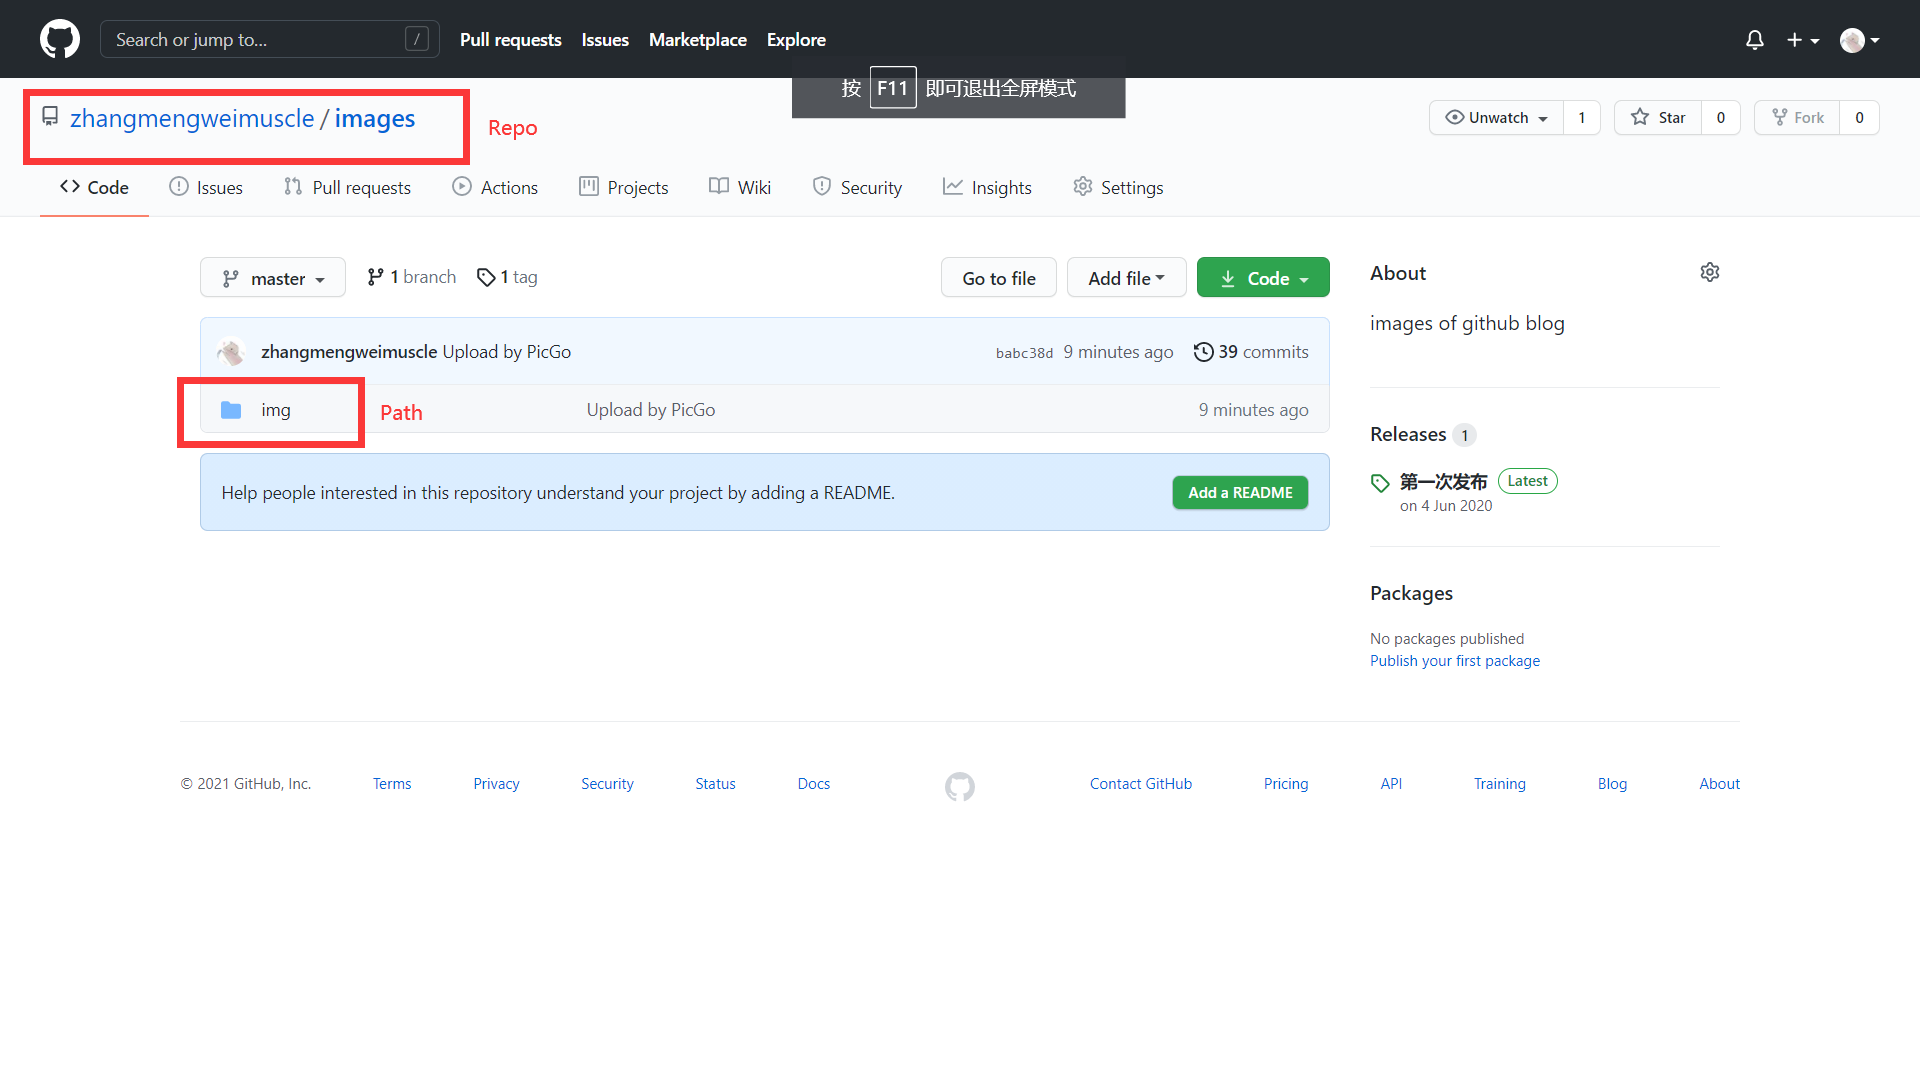Screen dimensions: 1920x1080
Task: Switch to the Code tab
Action: coord(94,187)
